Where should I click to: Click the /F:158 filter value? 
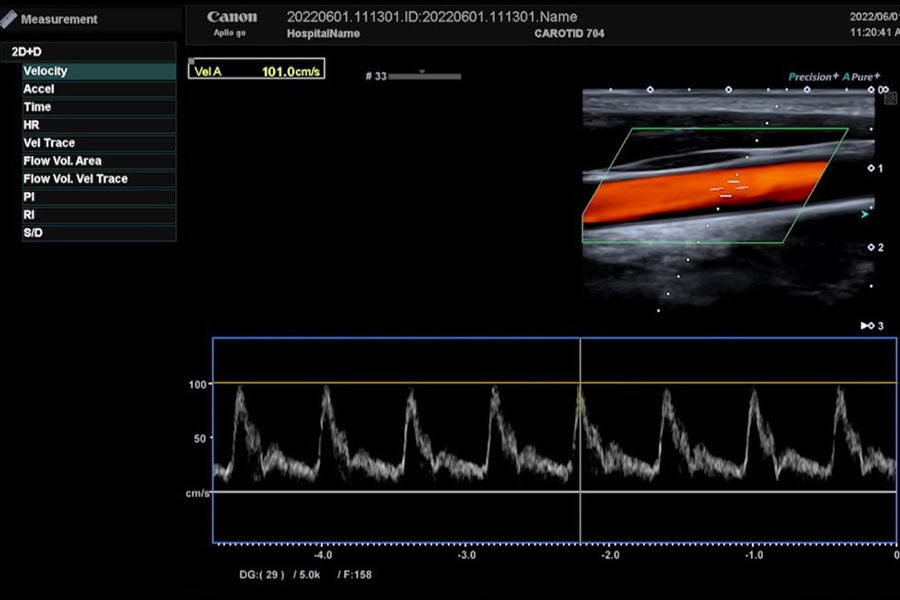pyautogui.click(x=355, y=574)
